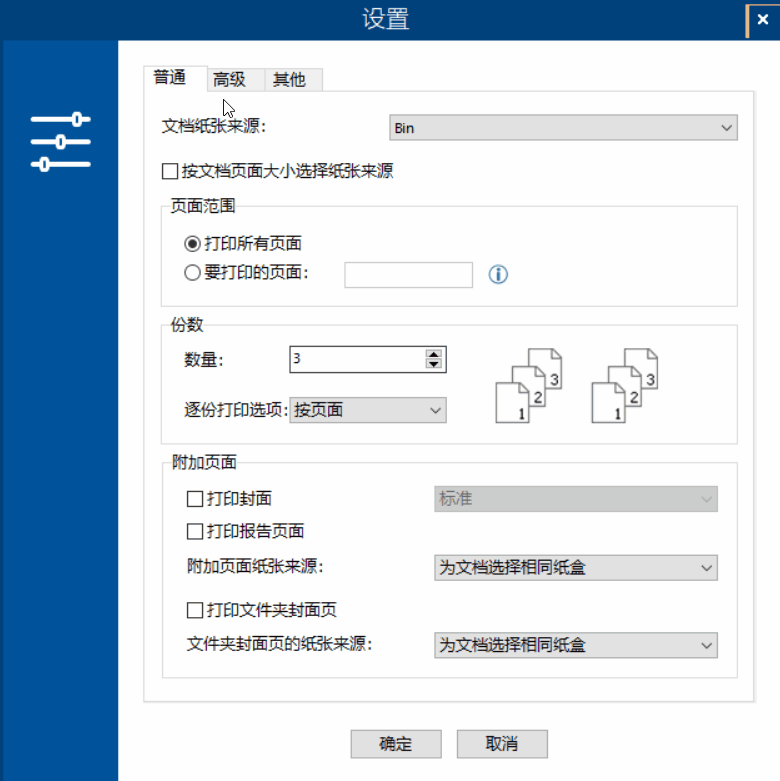Image resolution: width=780 pixels, height=781 pixels.
Task: Click the first collate preview page stack
Action: pyautogui.click(x=529, y=386)
